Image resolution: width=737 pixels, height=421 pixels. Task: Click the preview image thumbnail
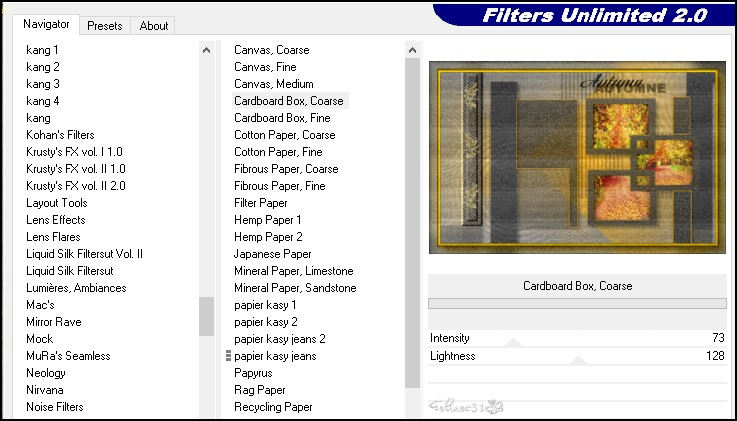(577, 157)
